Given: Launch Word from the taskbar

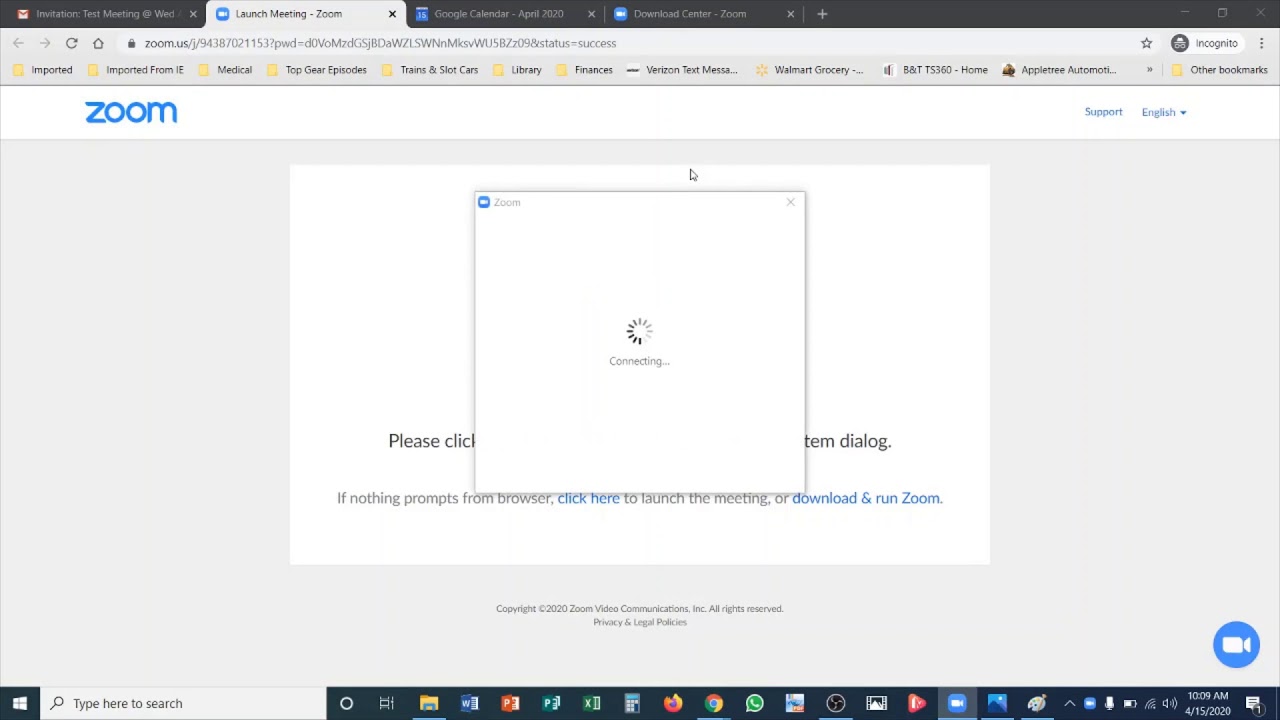Looking at the screenshot, I should pos(470,703).
